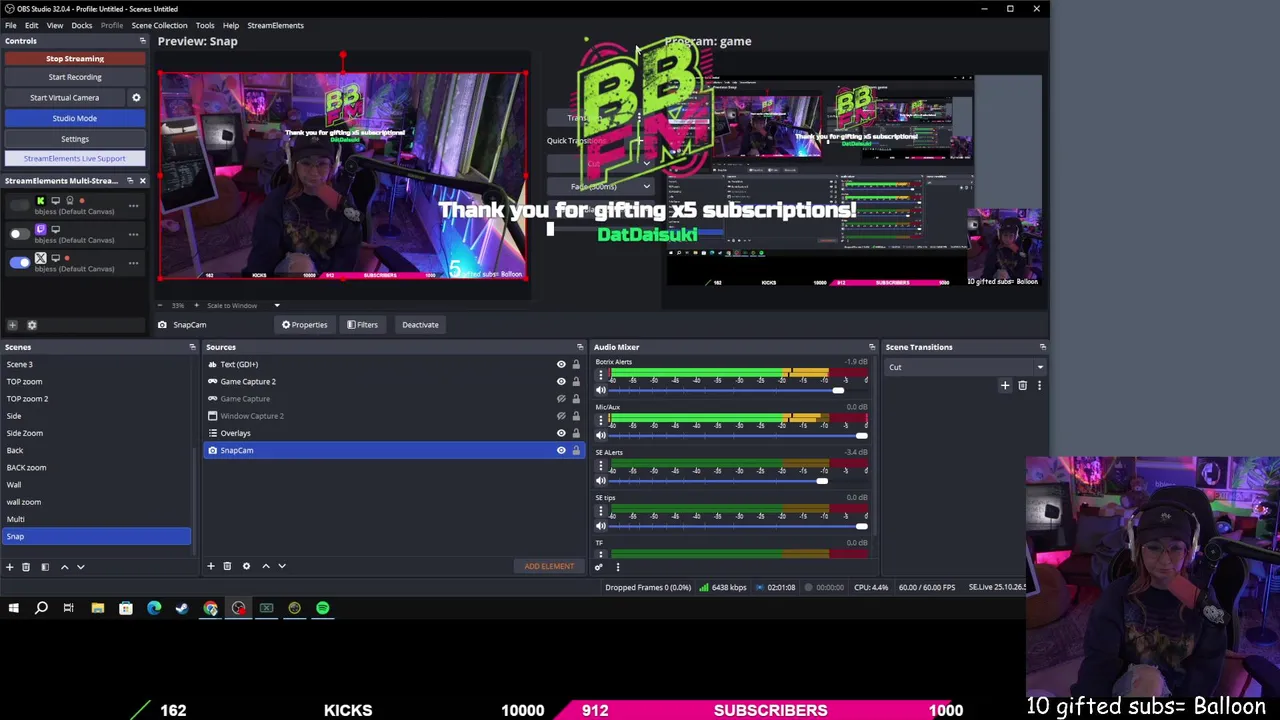Screen dimensions: 1280x720
Task: Remove the scene transition with the trash icon
Action: coord(1022,385)
